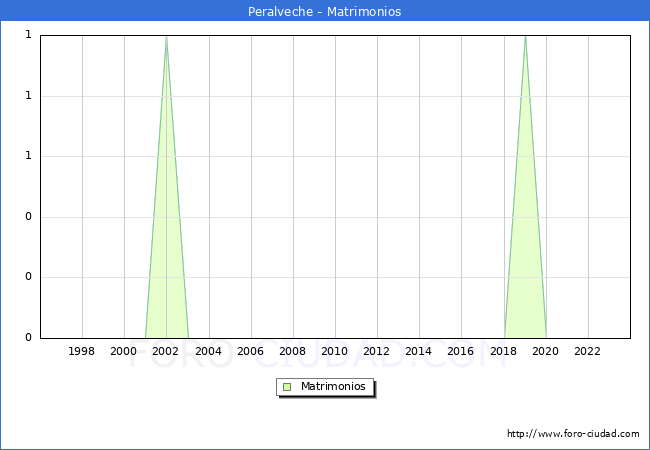Viewport: 650px width, 450px height.
Task: Select the 2016 x-axis label
Action: coord(460,351)
